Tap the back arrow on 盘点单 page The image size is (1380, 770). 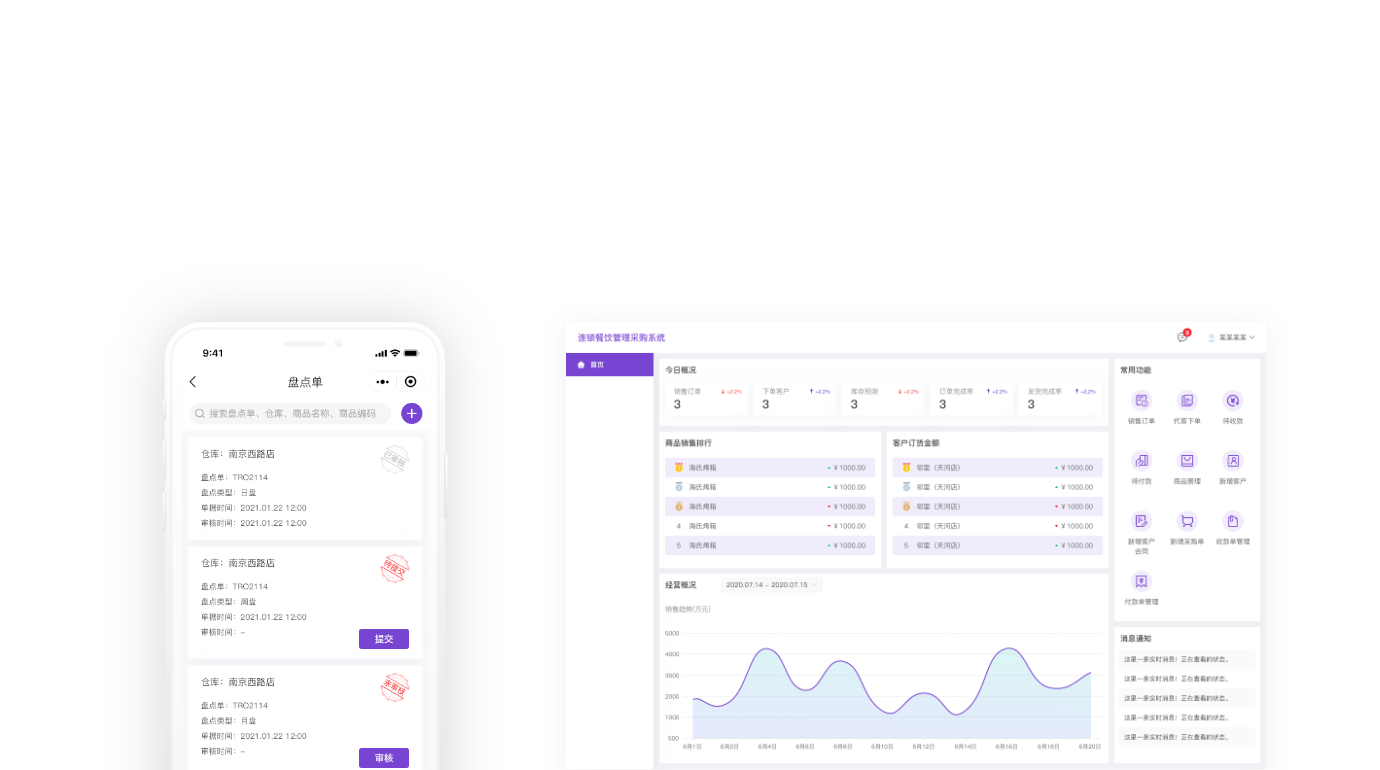coord(193,382)
